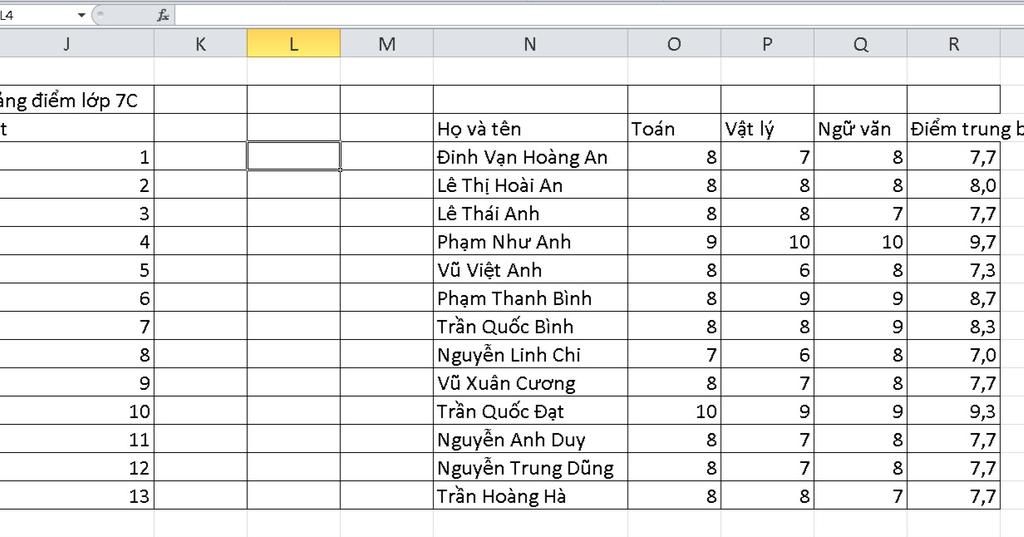Click the Điểm trung bình header cell
This screenshot has height=537, width=1024.
[x=965, y=129]
